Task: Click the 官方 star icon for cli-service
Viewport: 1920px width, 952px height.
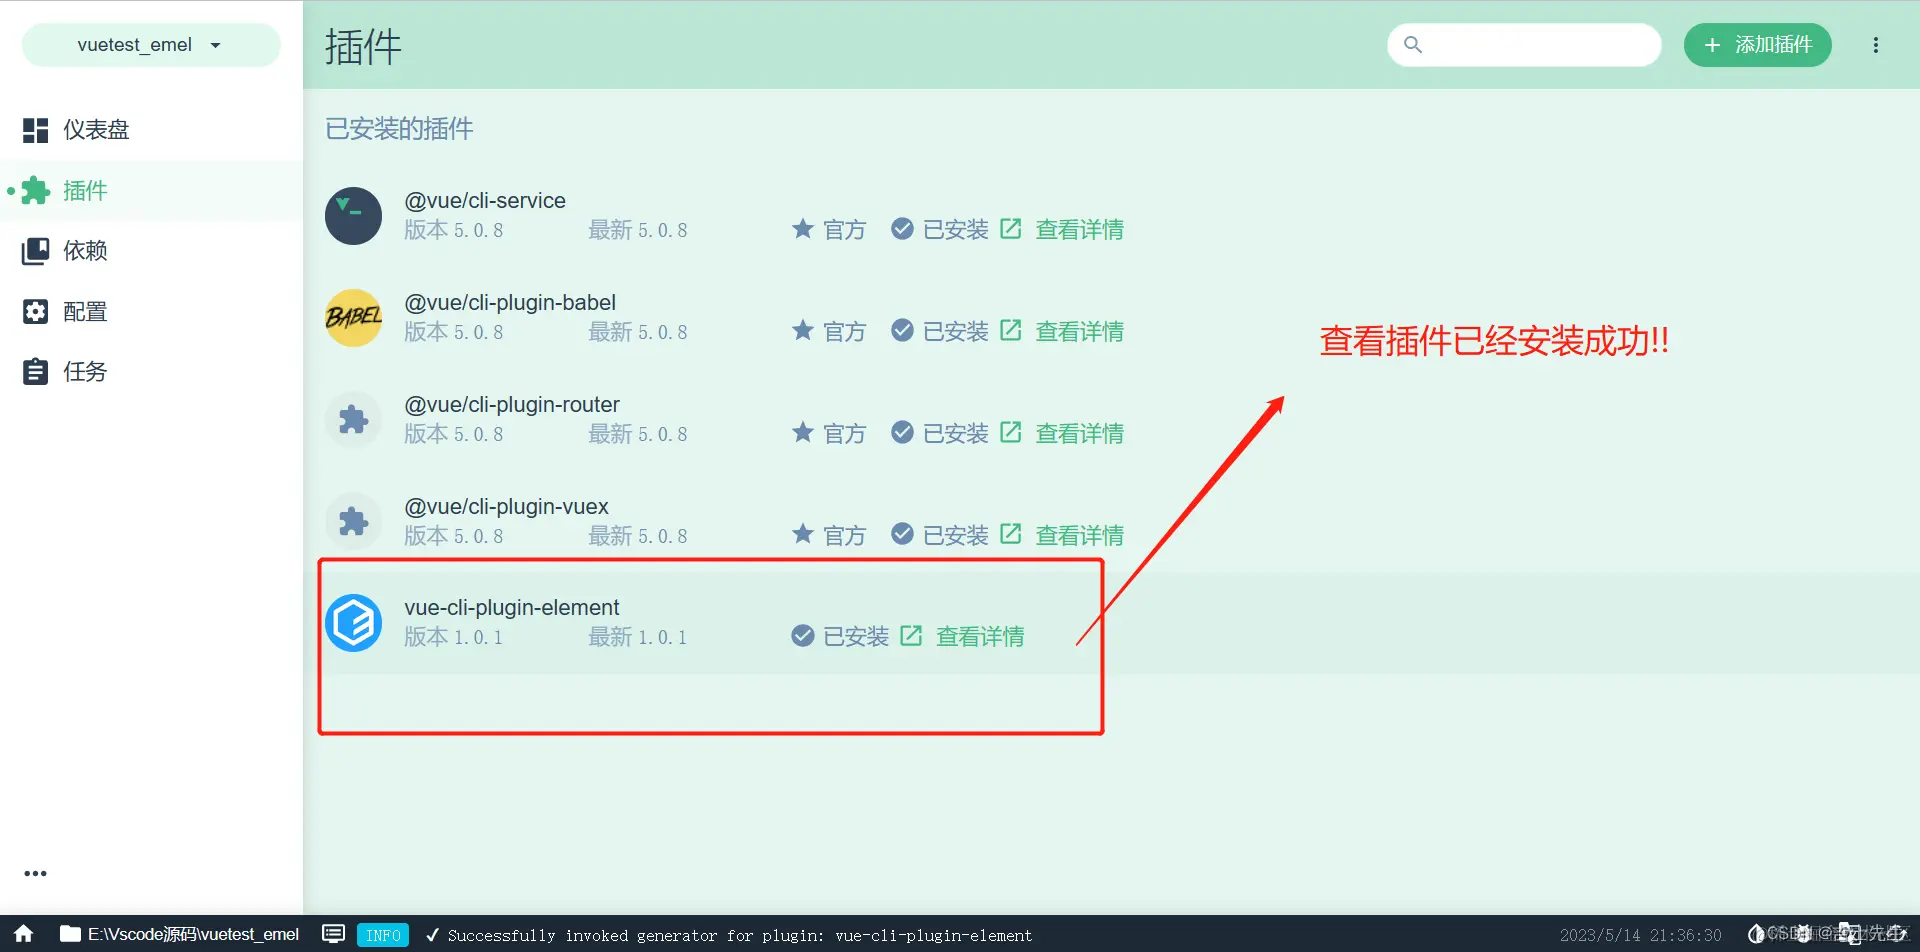Action: click(803, 229)
